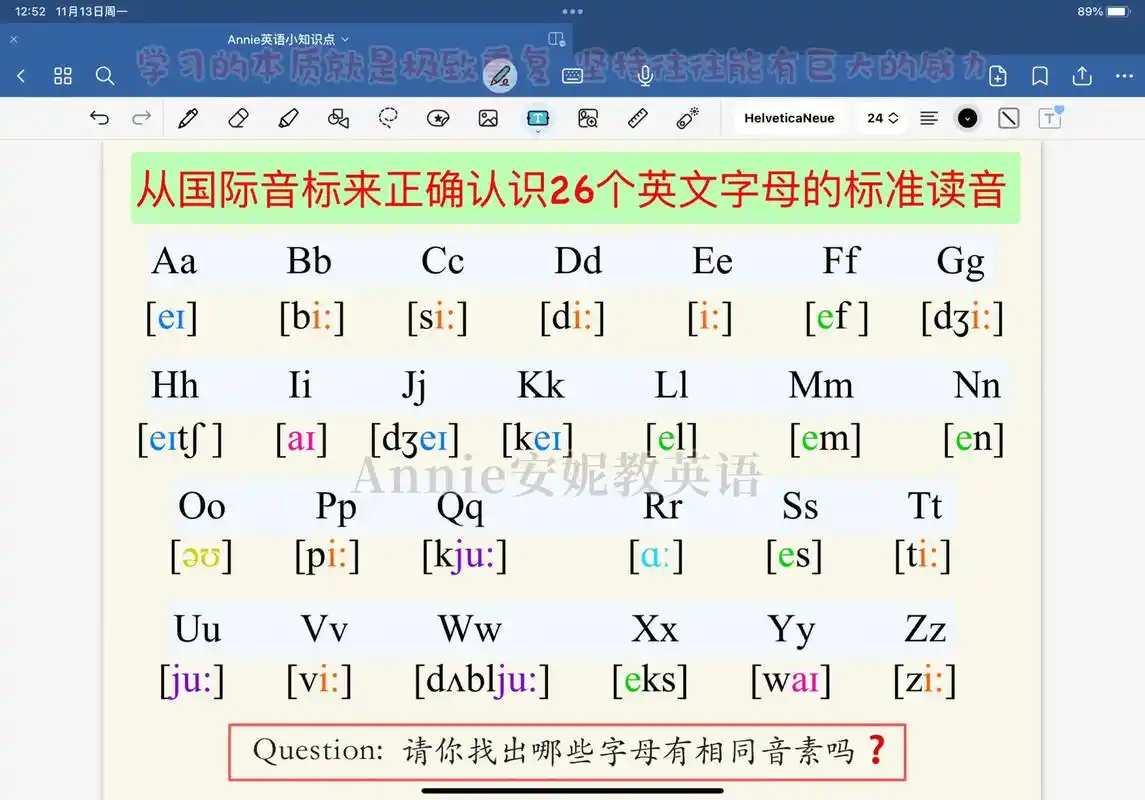
Task: Start audio recording with the microphone
Action: click(x=645, y=75)
